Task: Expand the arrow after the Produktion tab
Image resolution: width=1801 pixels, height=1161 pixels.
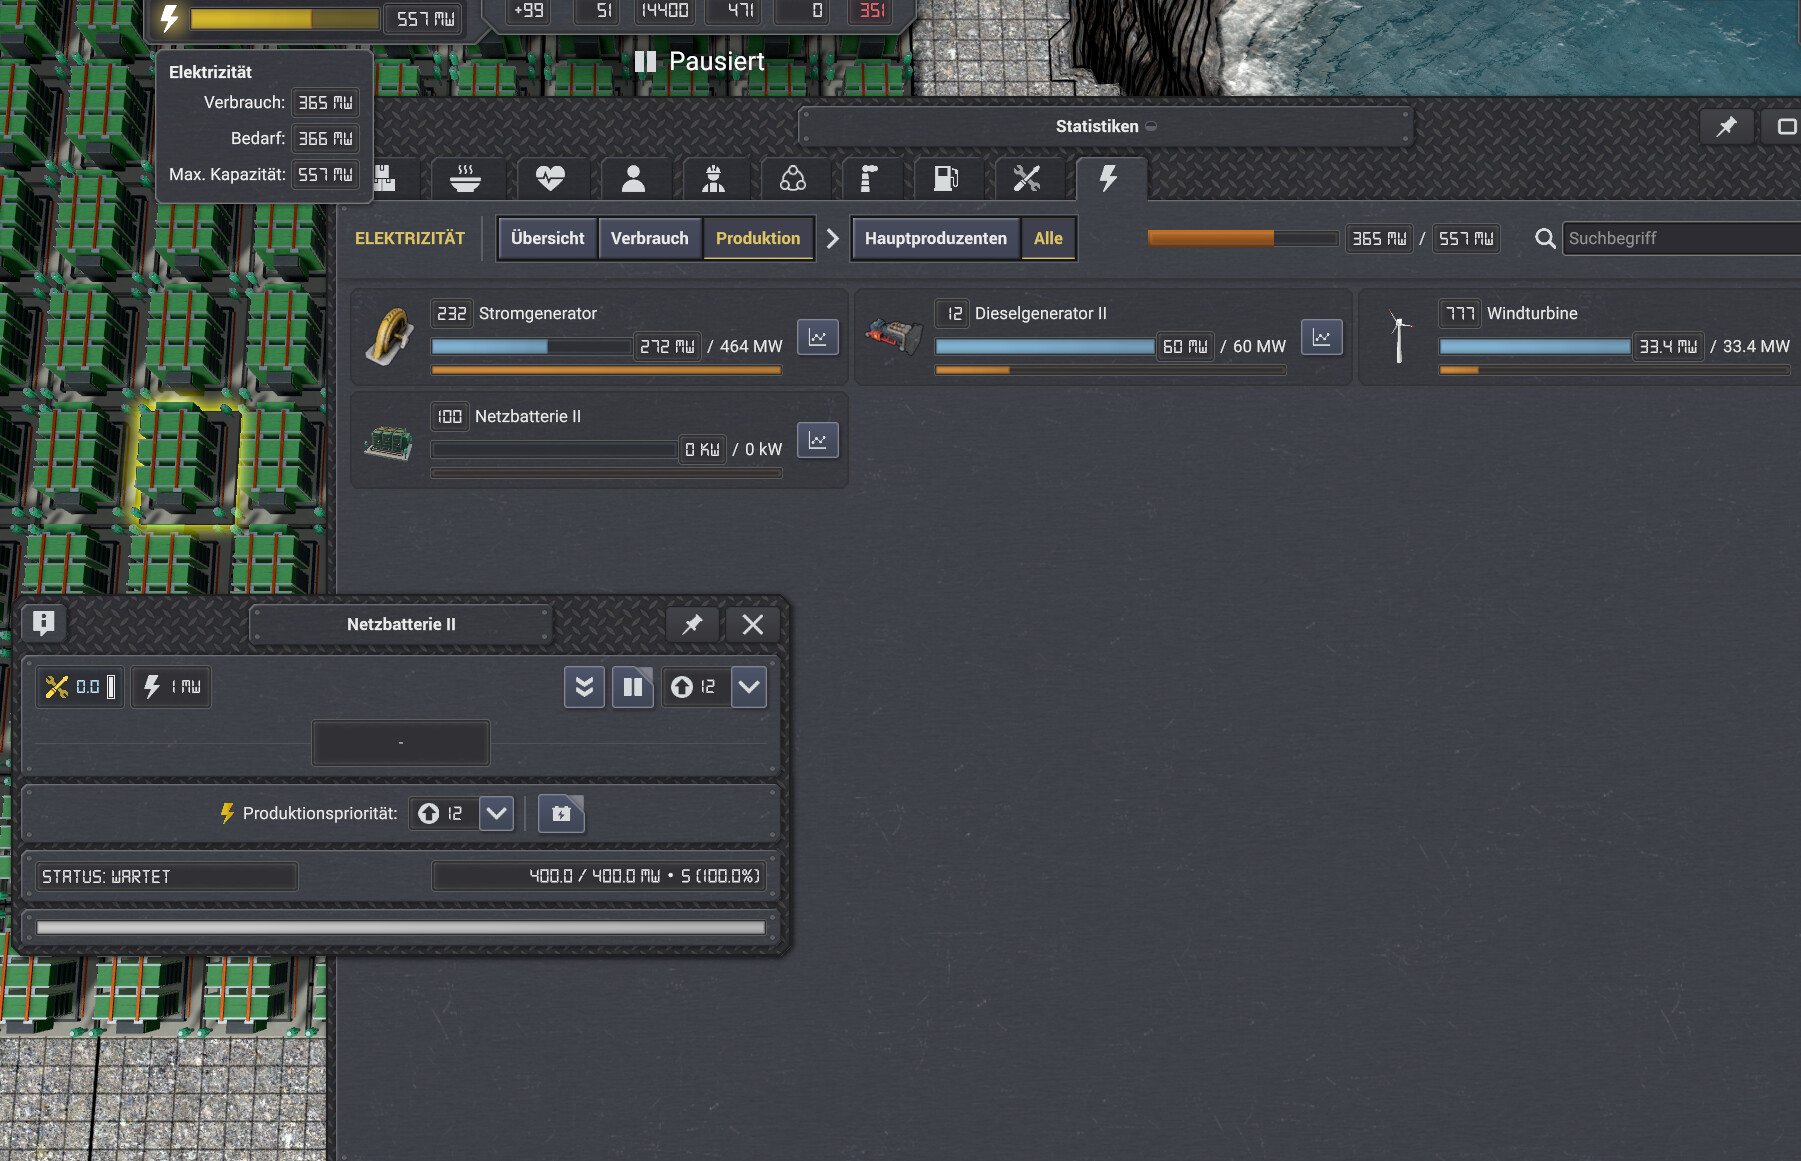Action: [x=832, y=238]
